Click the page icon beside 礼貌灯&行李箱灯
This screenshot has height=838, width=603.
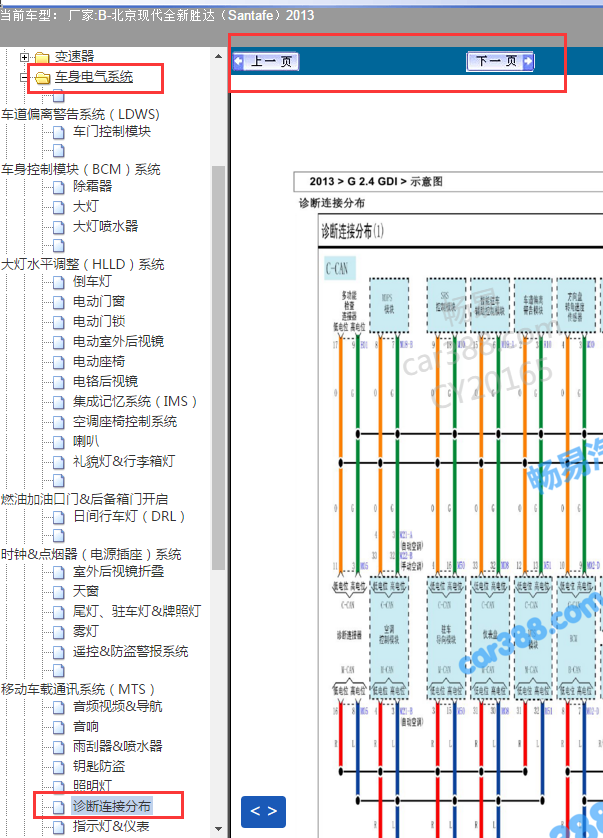[x=59, y=462]
